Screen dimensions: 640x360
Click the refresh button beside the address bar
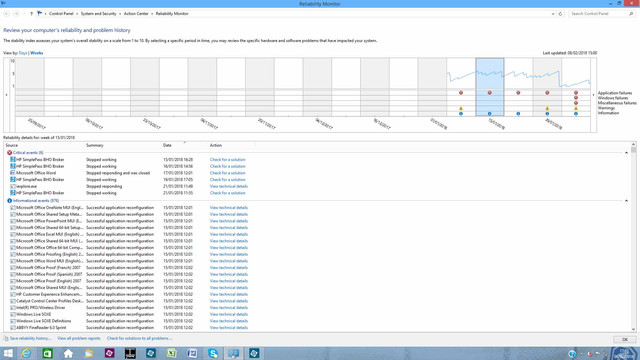[560, 14]
